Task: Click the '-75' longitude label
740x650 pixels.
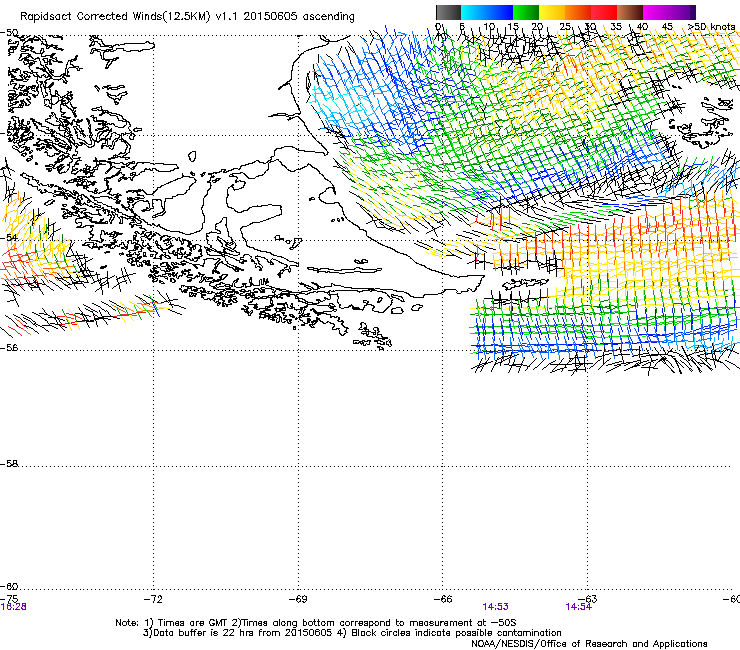Action: (x=9, y=599)
